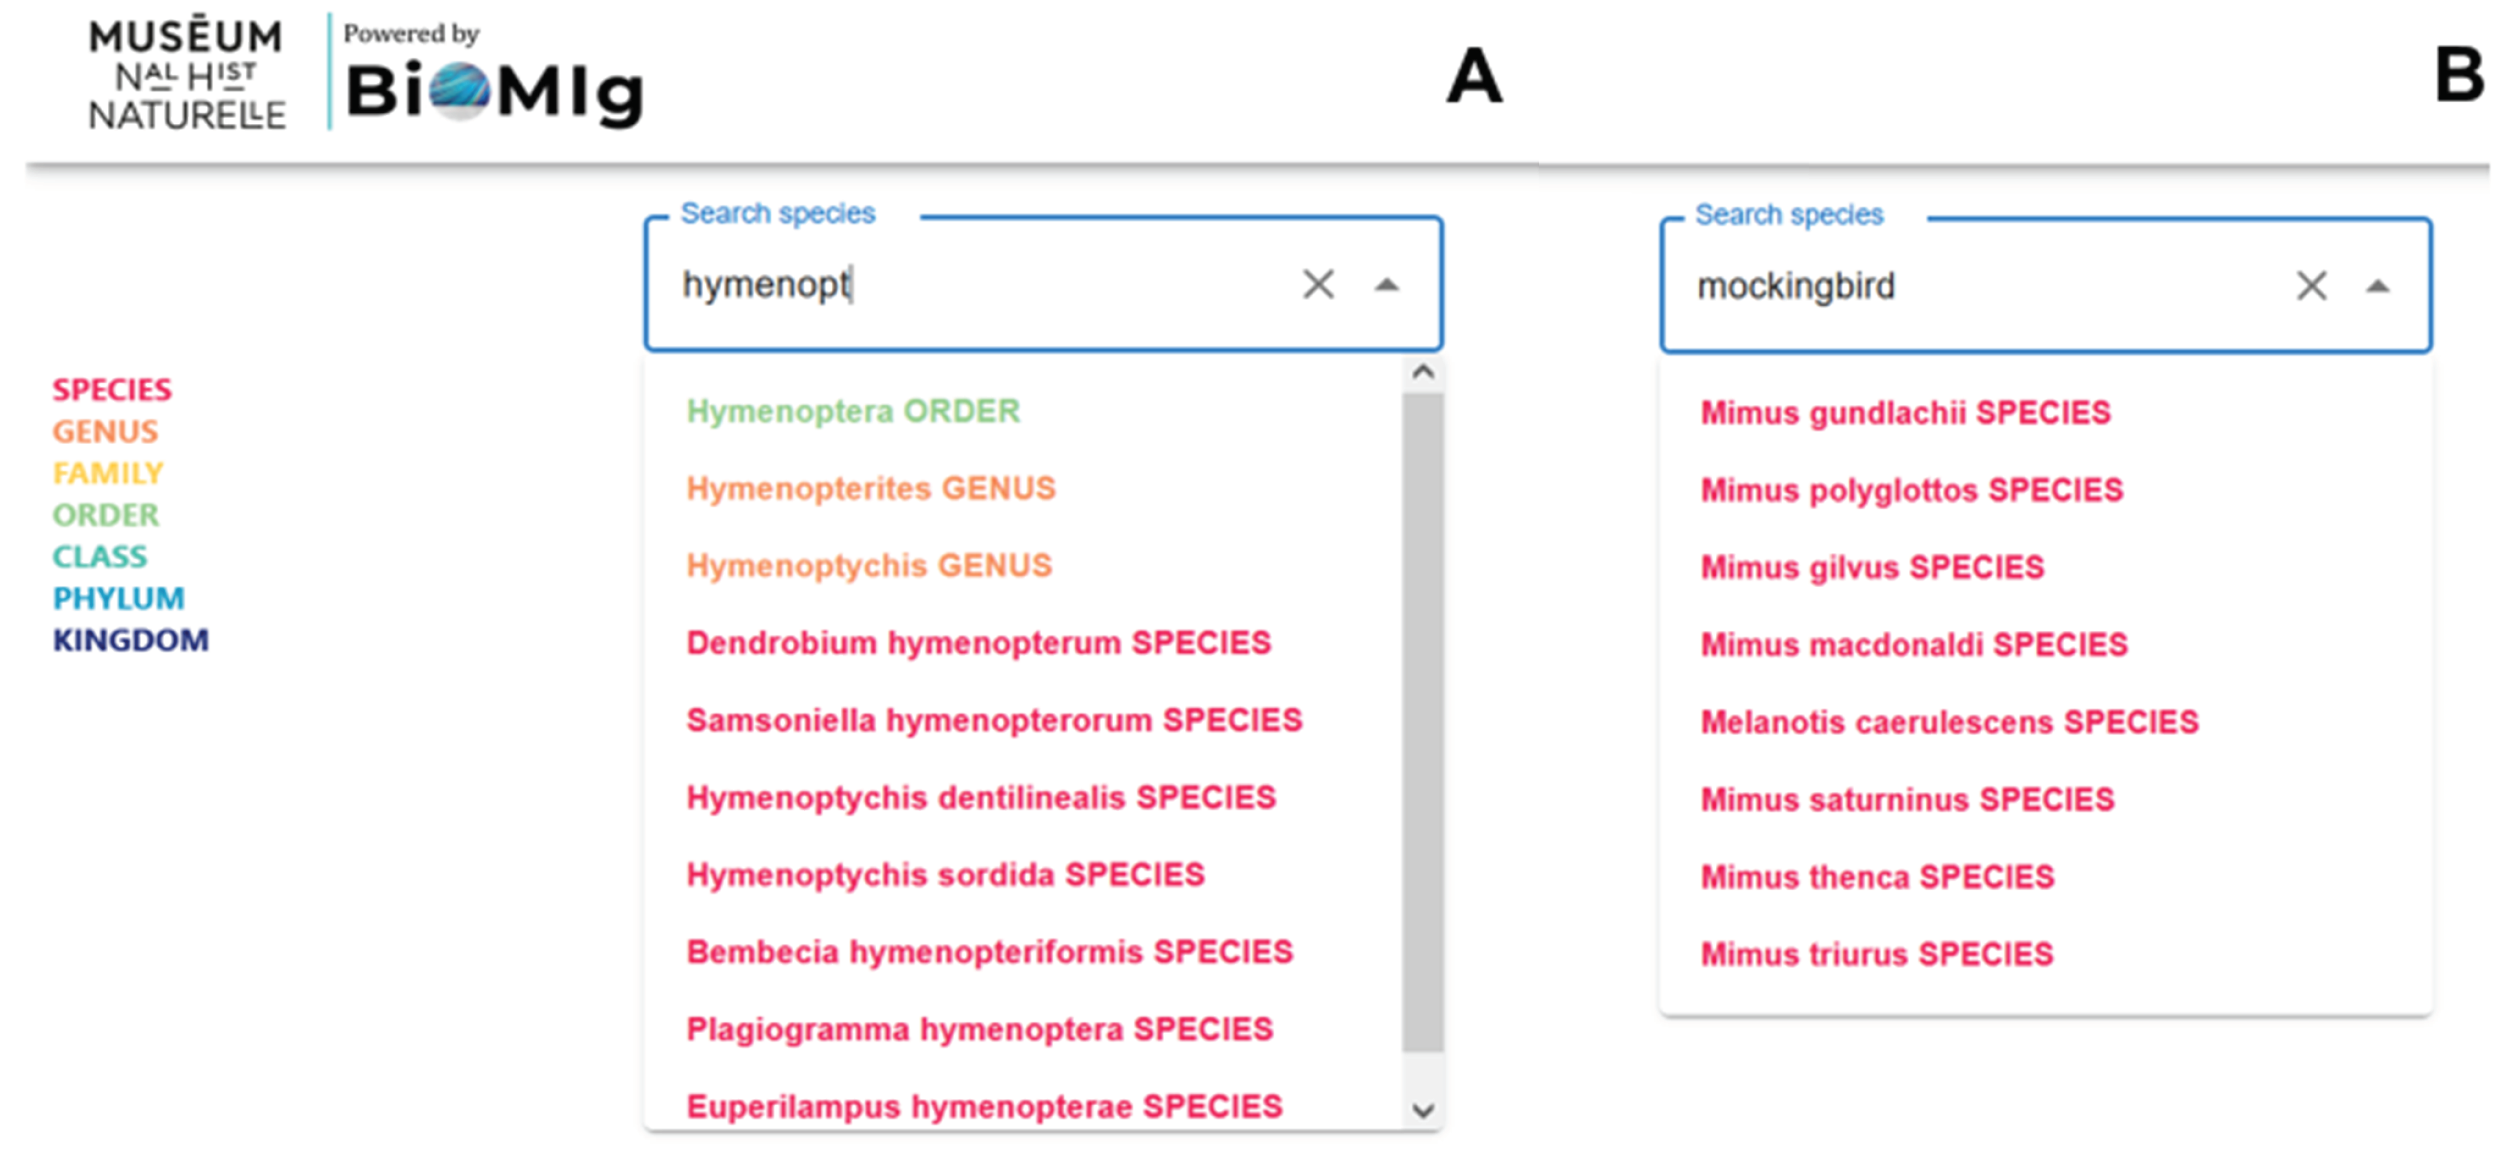Choose Hymenopterites GENUS suggestion
The height and width of the screenshot is (1168, 2520).
[870, 488]
